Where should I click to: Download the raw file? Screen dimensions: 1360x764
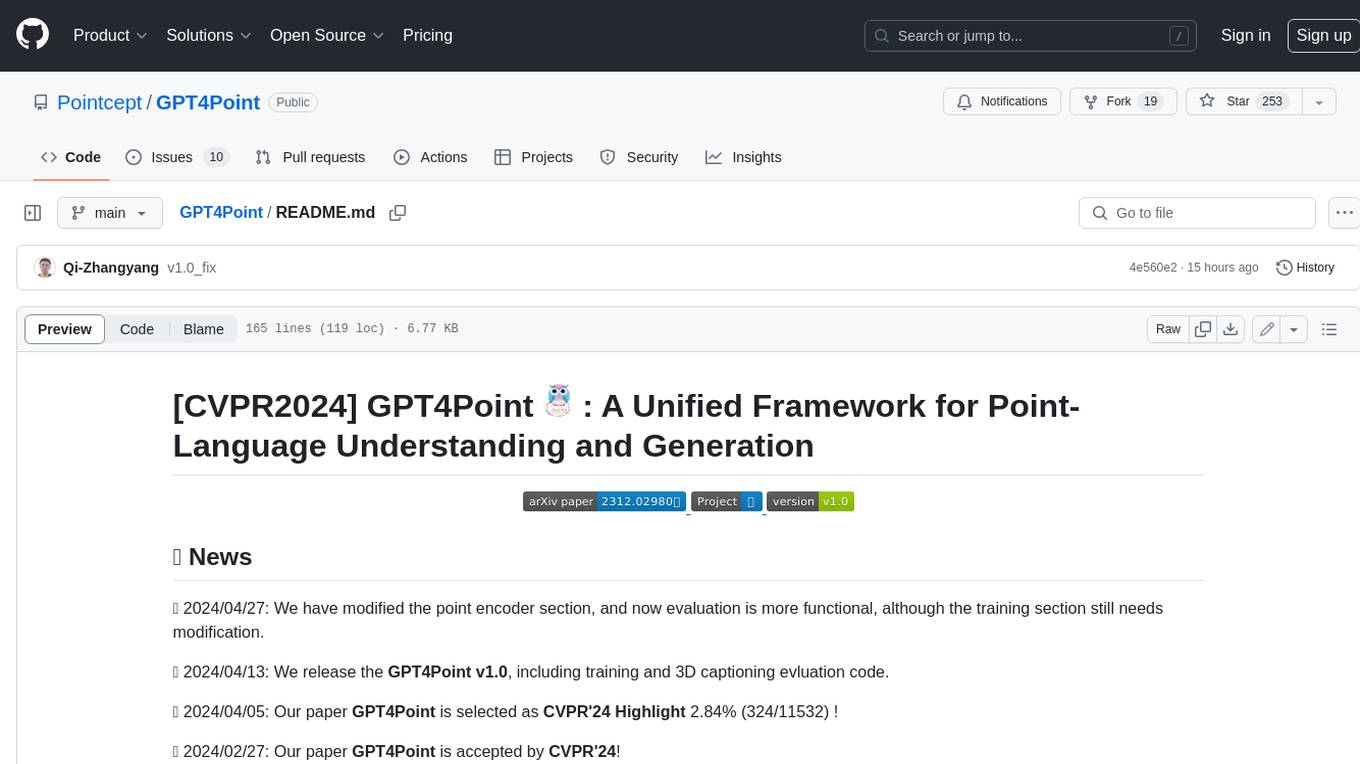pyautogui.click(x=1231, y=329)
